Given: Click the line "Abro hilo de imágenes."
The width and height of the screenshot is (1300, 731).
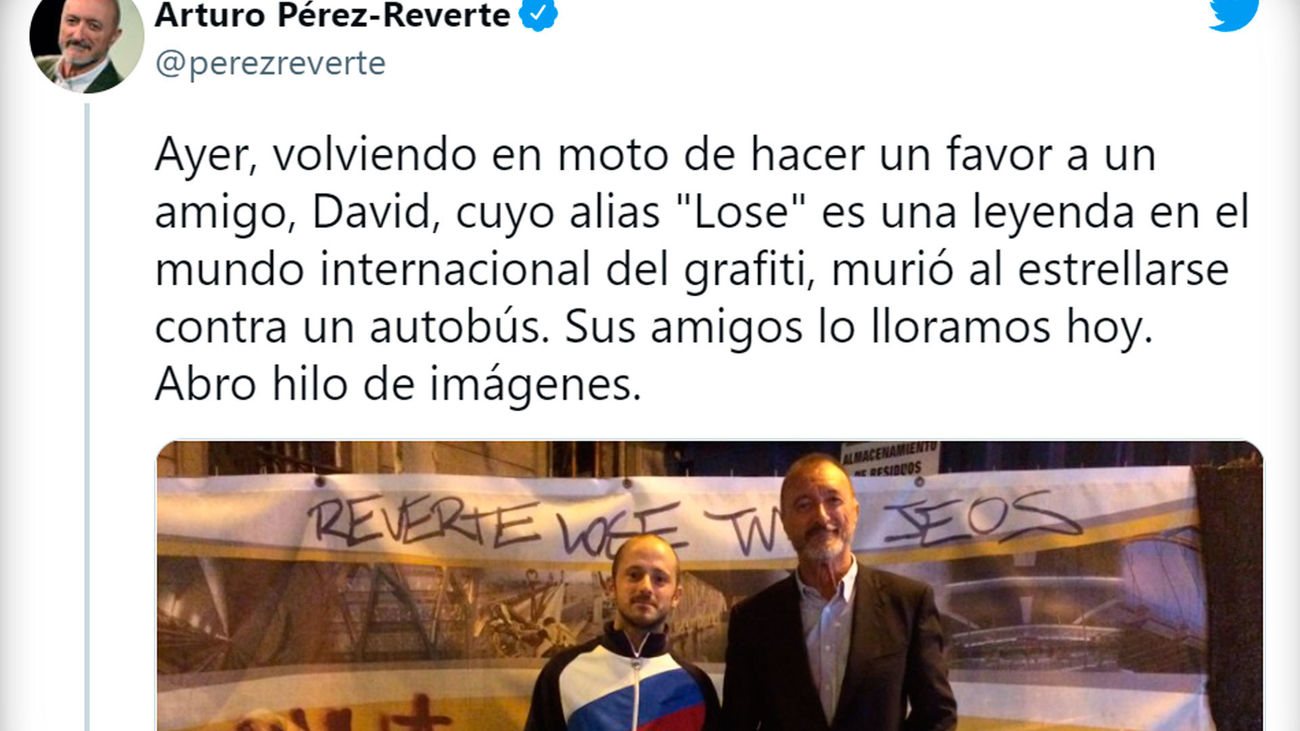Looking at the screenshot, I should click(x=398, y=387).
